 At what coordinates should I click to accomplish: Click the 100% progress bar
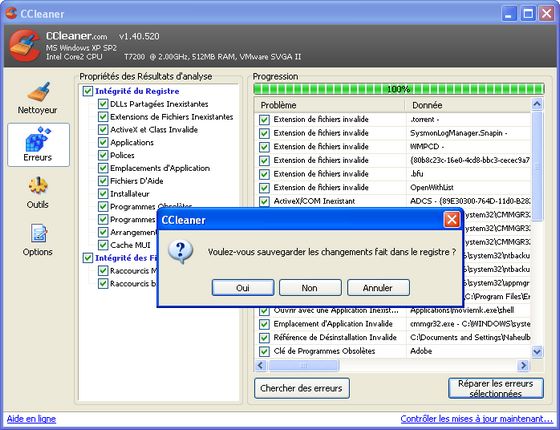coord(399,89)
